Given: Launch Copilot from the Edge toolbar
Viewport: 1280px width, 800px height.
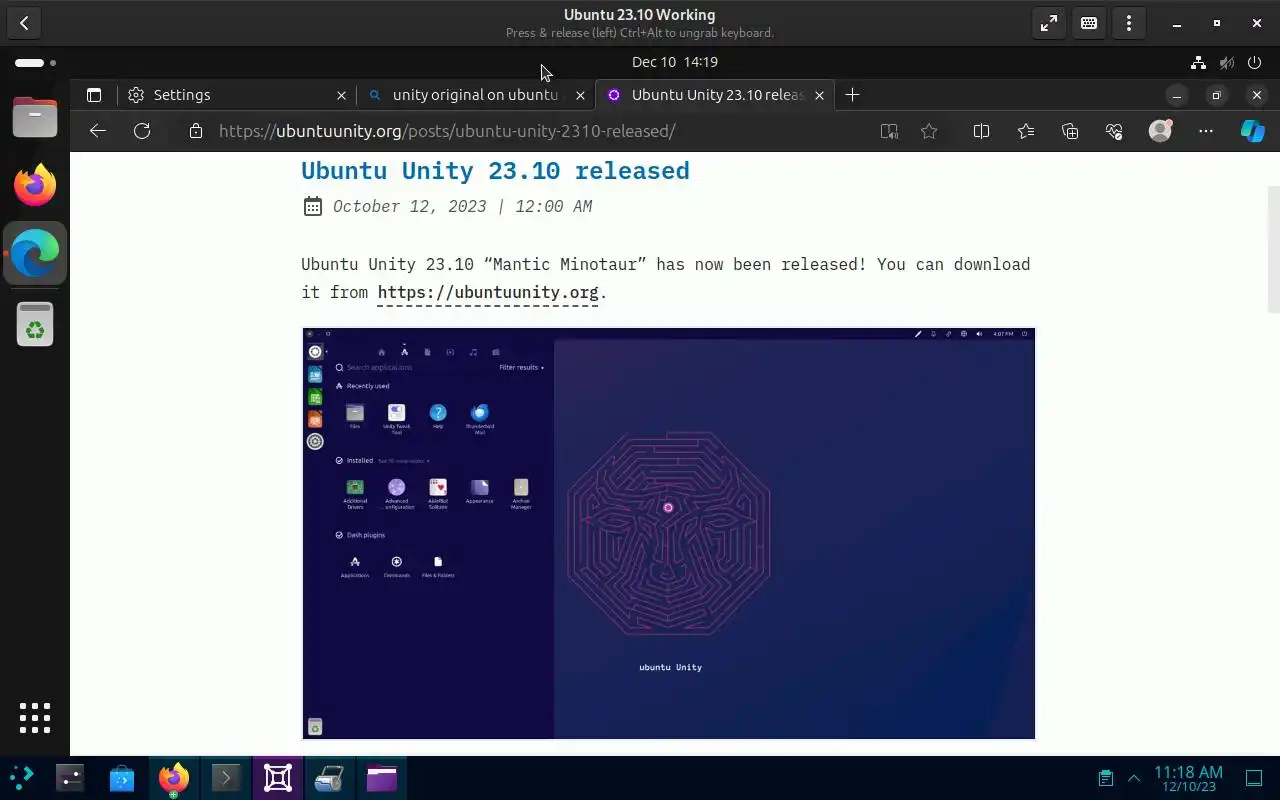Looking at the screenshot, I should coord(1252,131).
